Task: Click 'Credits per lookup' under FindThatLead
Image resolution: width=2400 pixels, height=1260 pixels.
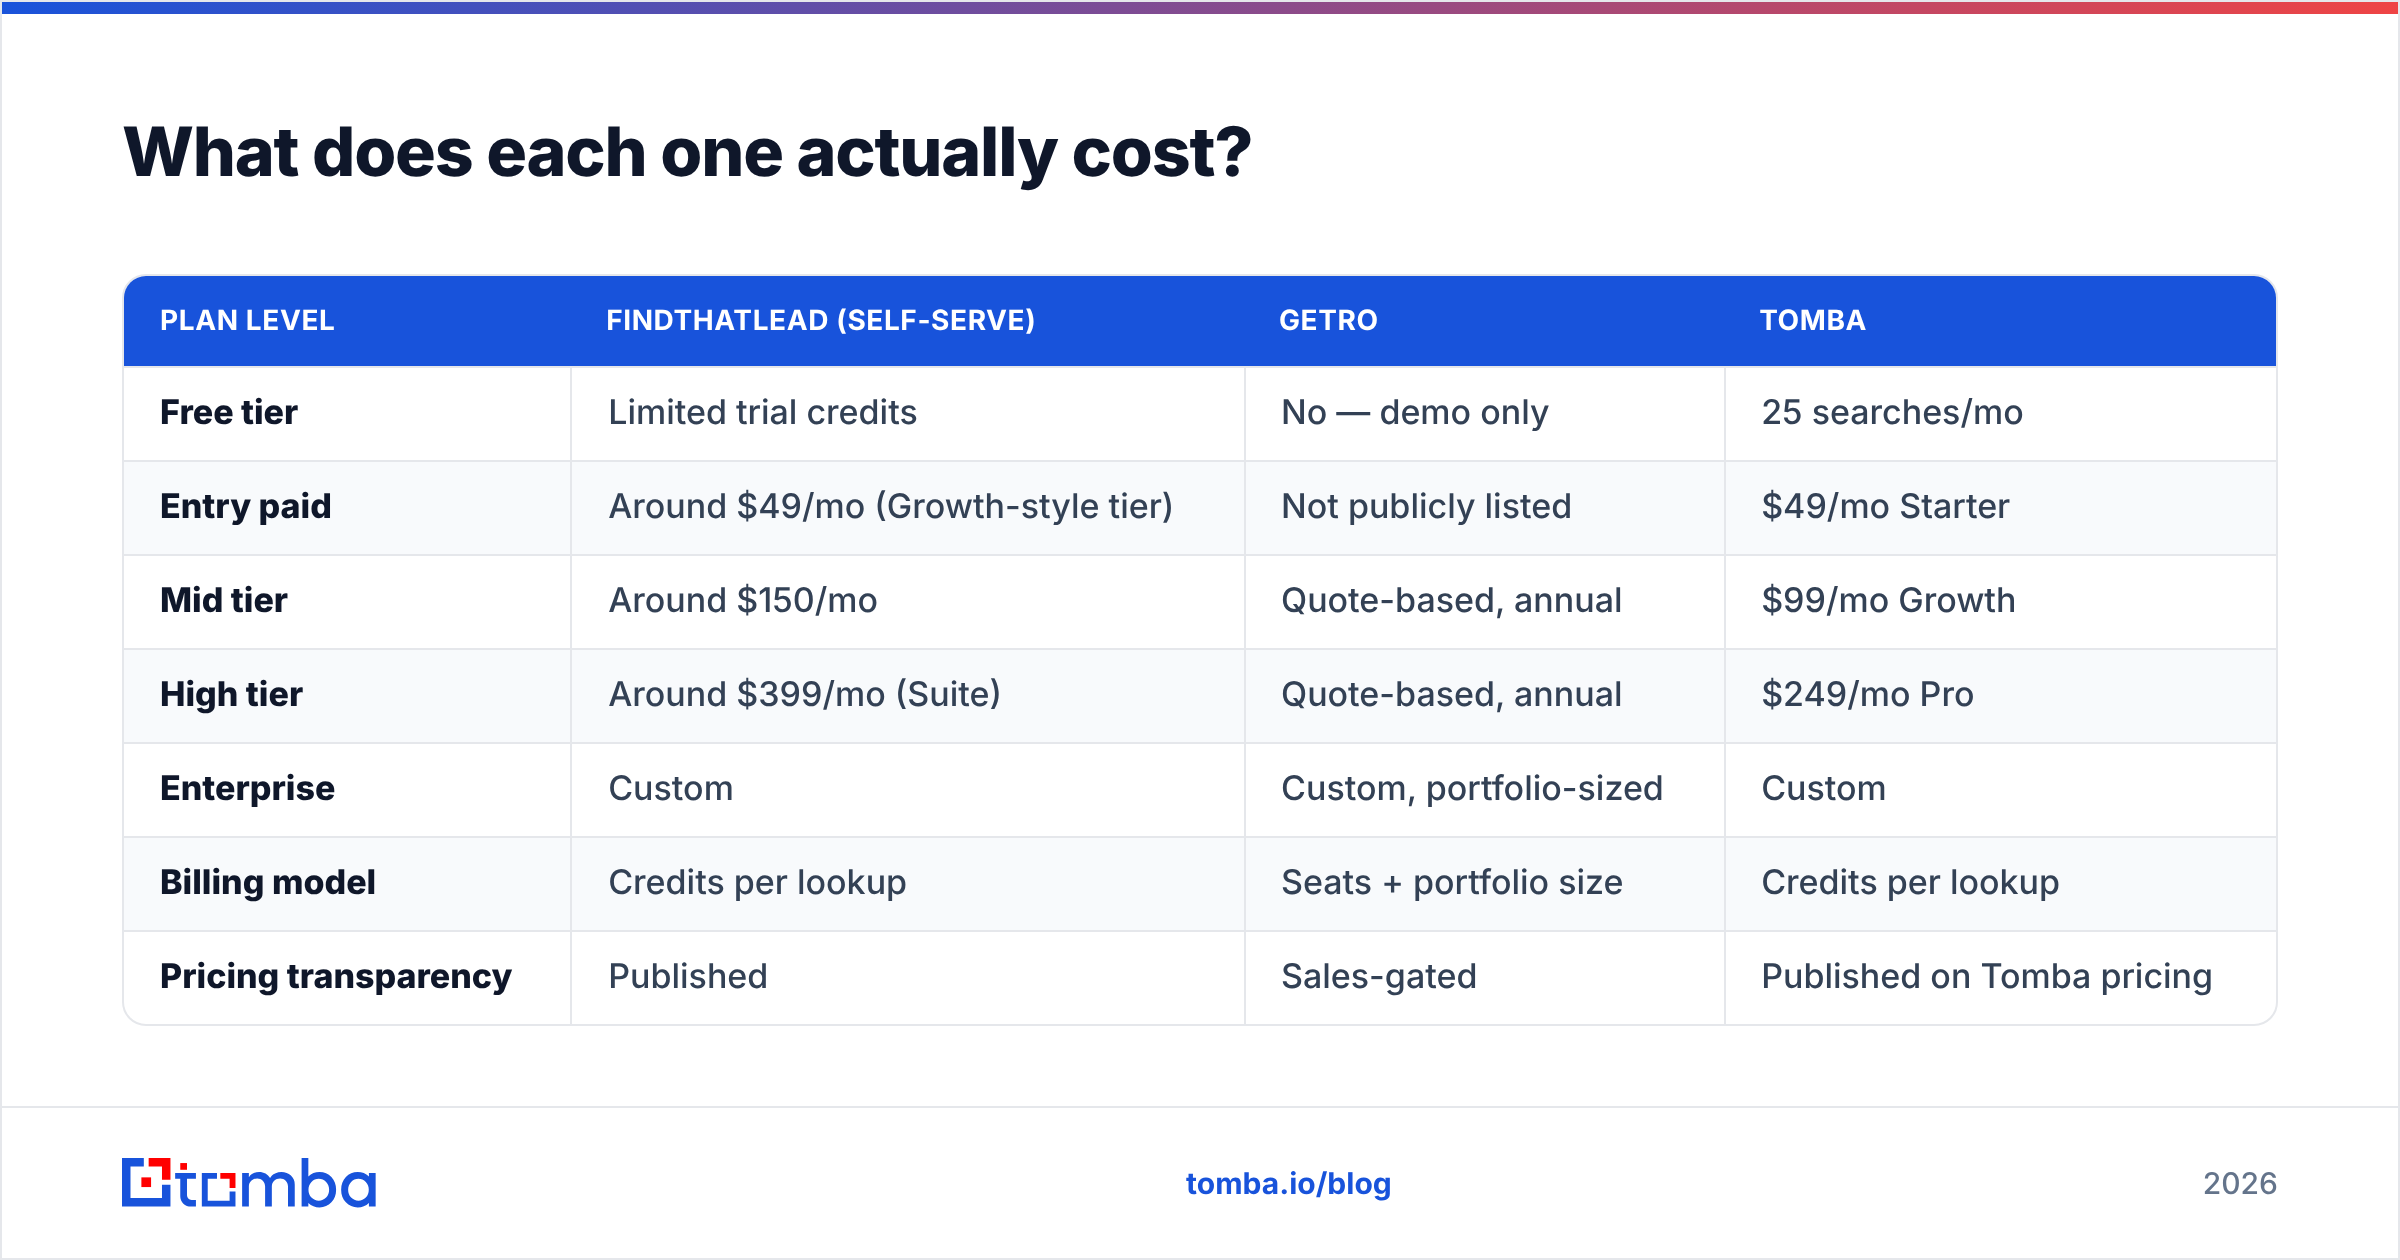Action: tap(757, 882)
